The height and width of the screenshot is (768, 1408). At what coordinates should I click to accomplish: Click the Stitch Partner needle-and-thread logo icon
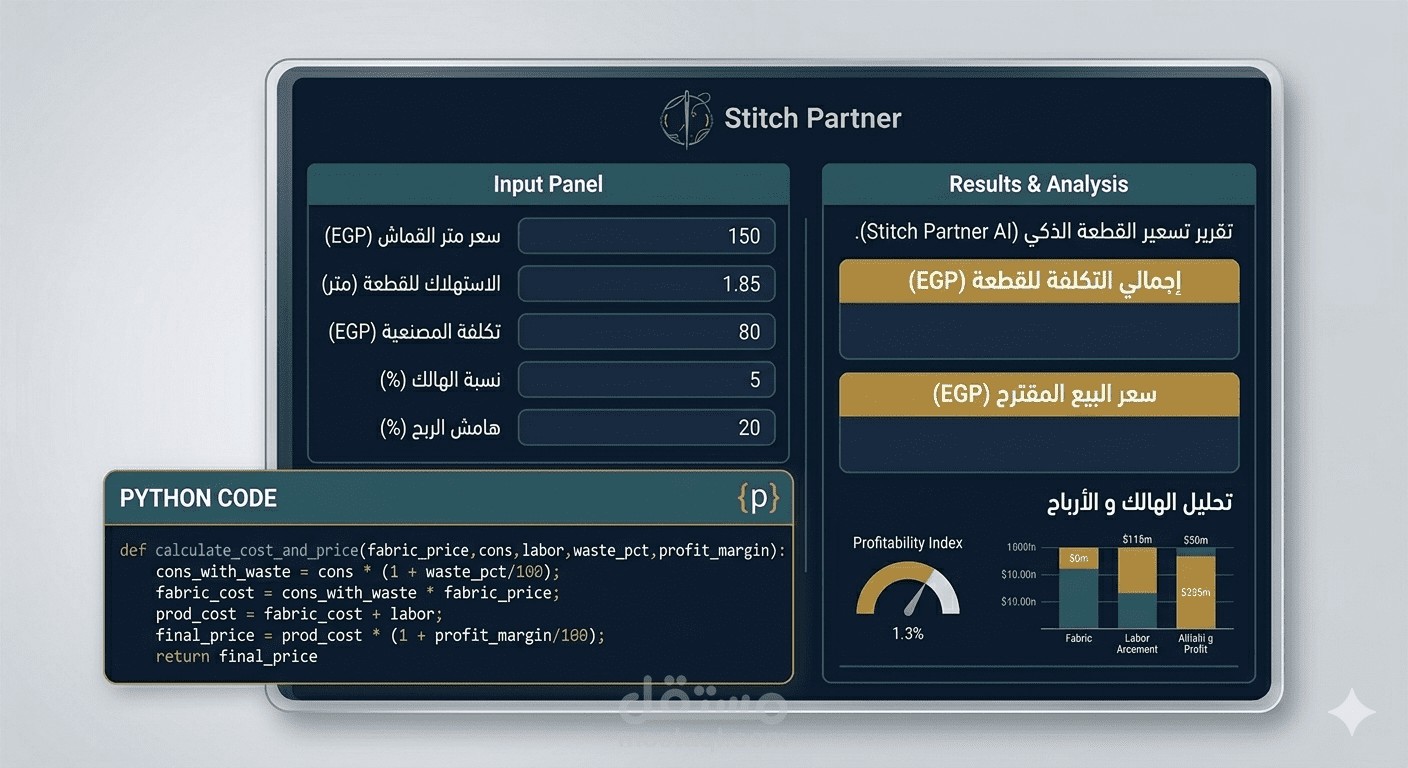[x=686, y=118]
